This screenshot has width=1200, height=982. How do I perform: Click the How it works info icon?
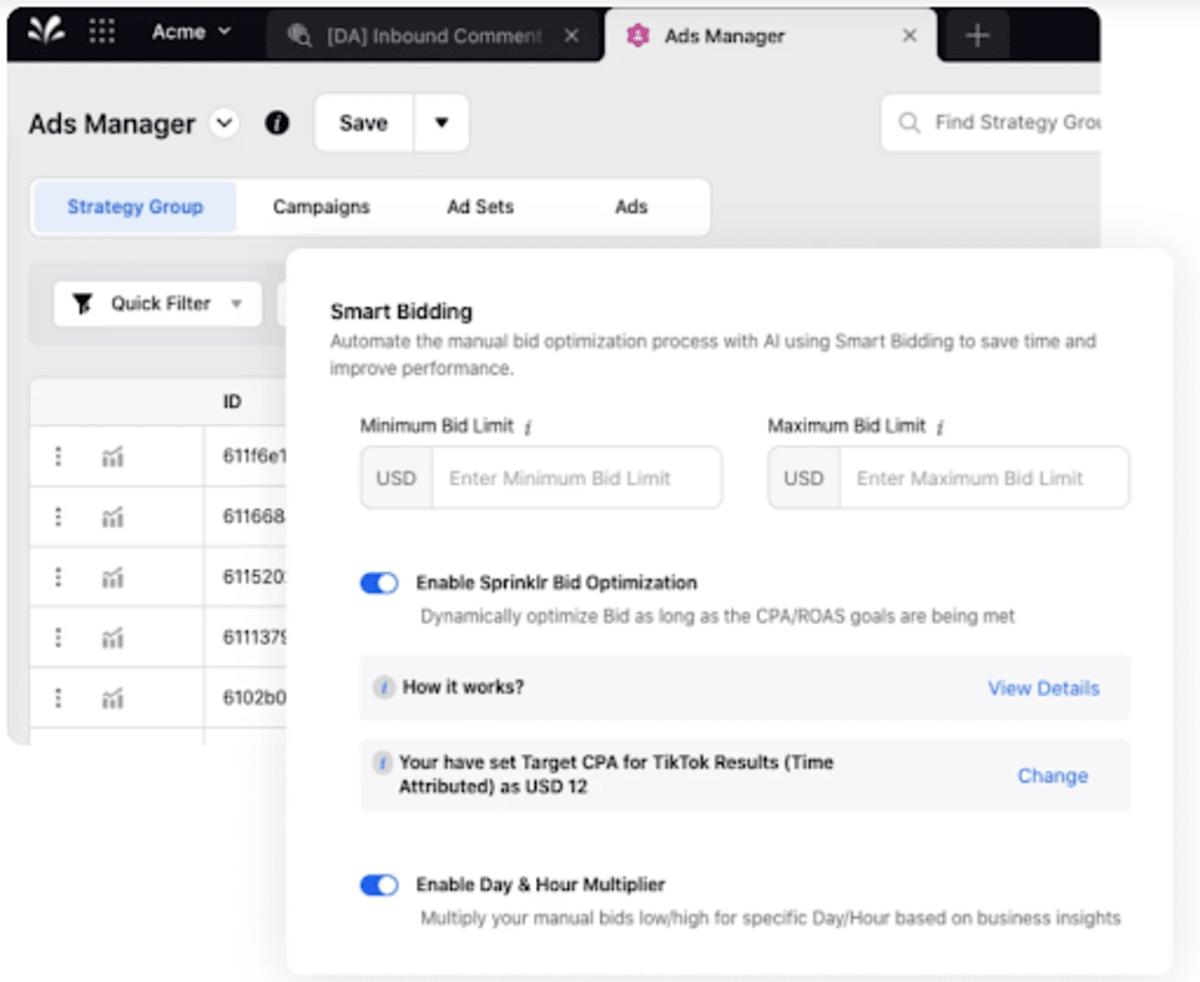[x=383, y=687]
